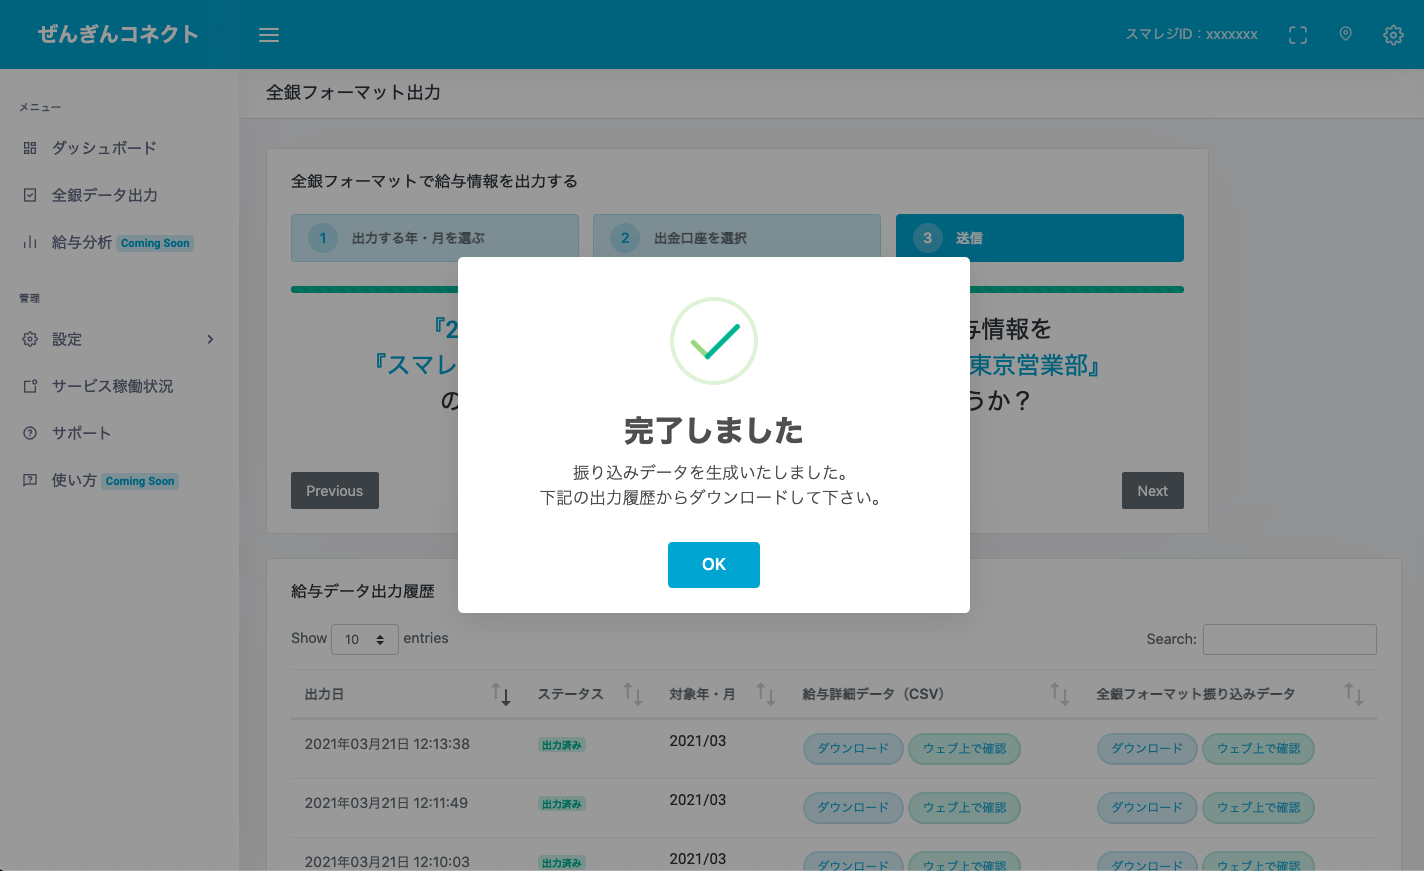Click the 使い方 sidebar icon
Screen dimensions: 1424x871
pos(30,481)
